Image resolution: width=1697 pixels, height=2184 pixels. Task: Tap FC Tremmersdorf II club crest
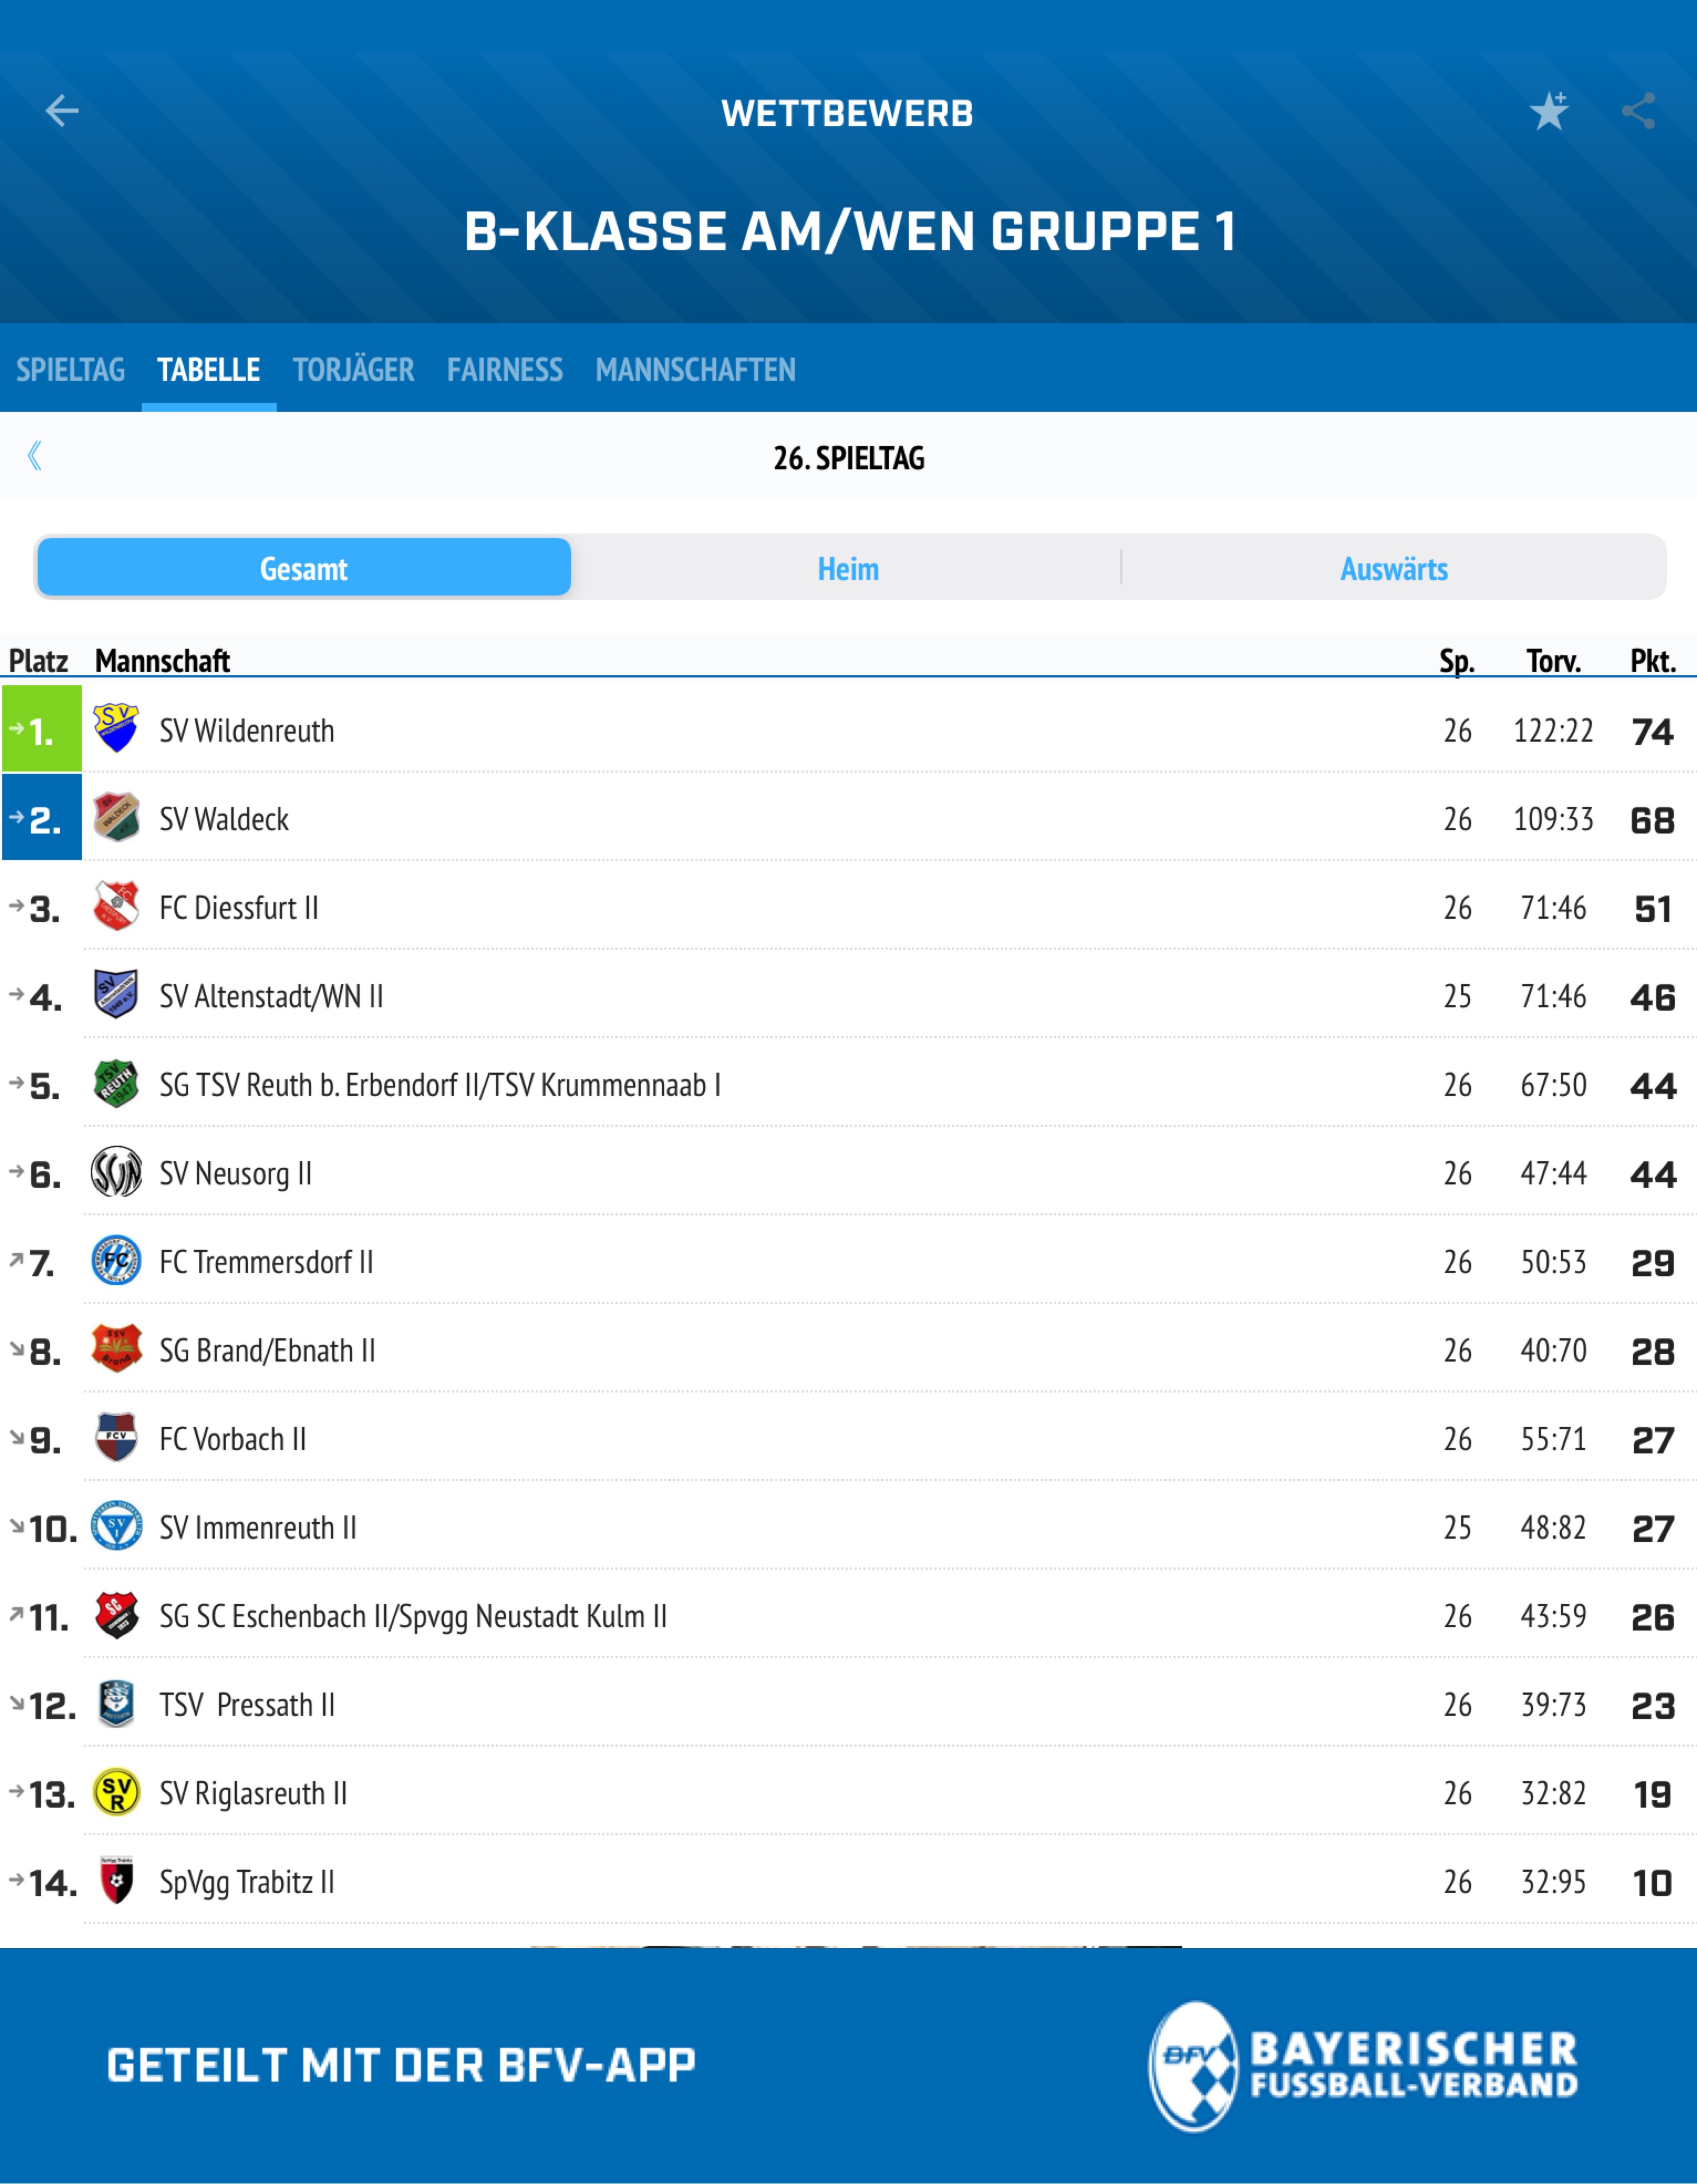(x=116, y=1260)
